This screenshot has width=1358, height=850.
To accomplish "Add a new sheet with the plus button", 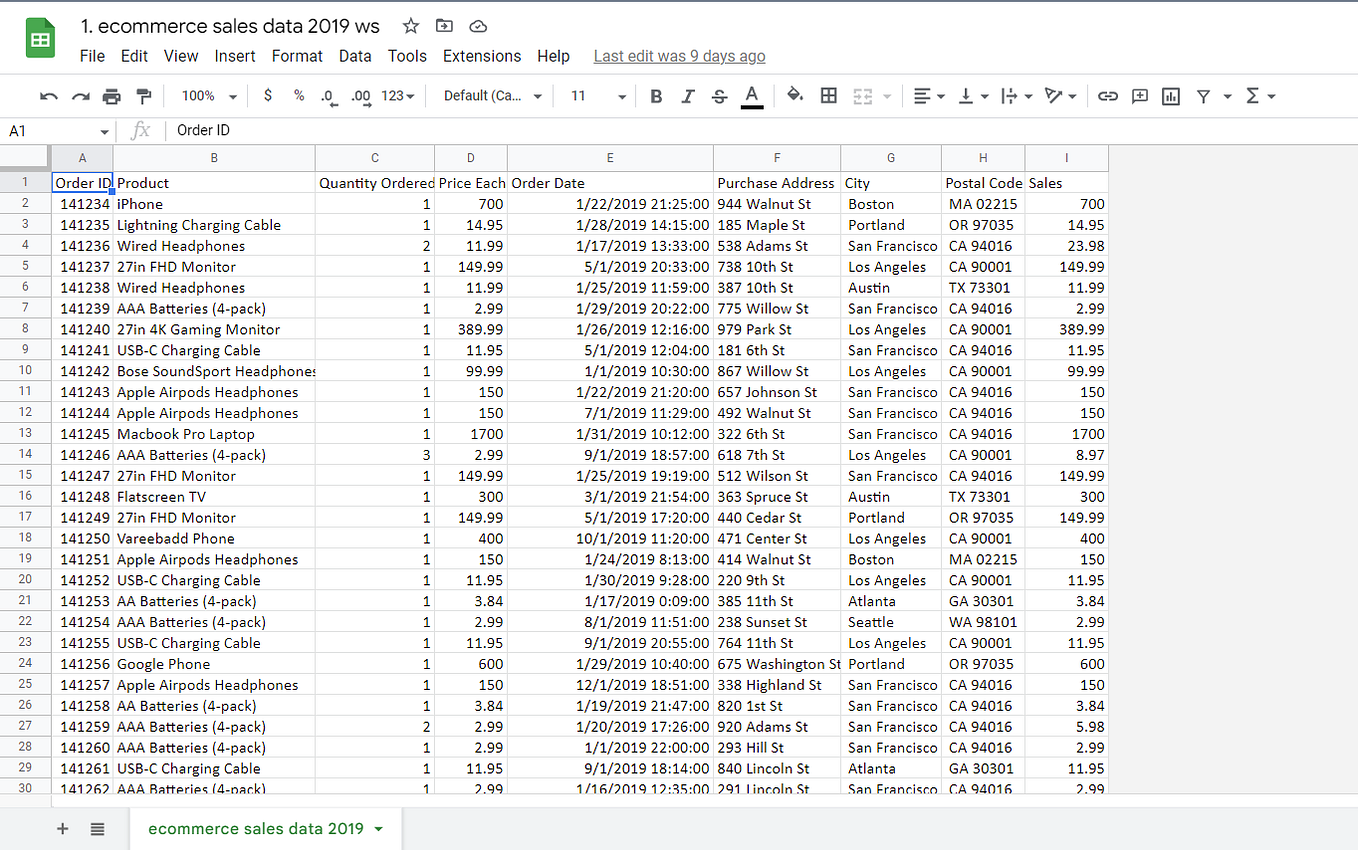I will click(x=62, y=829).
